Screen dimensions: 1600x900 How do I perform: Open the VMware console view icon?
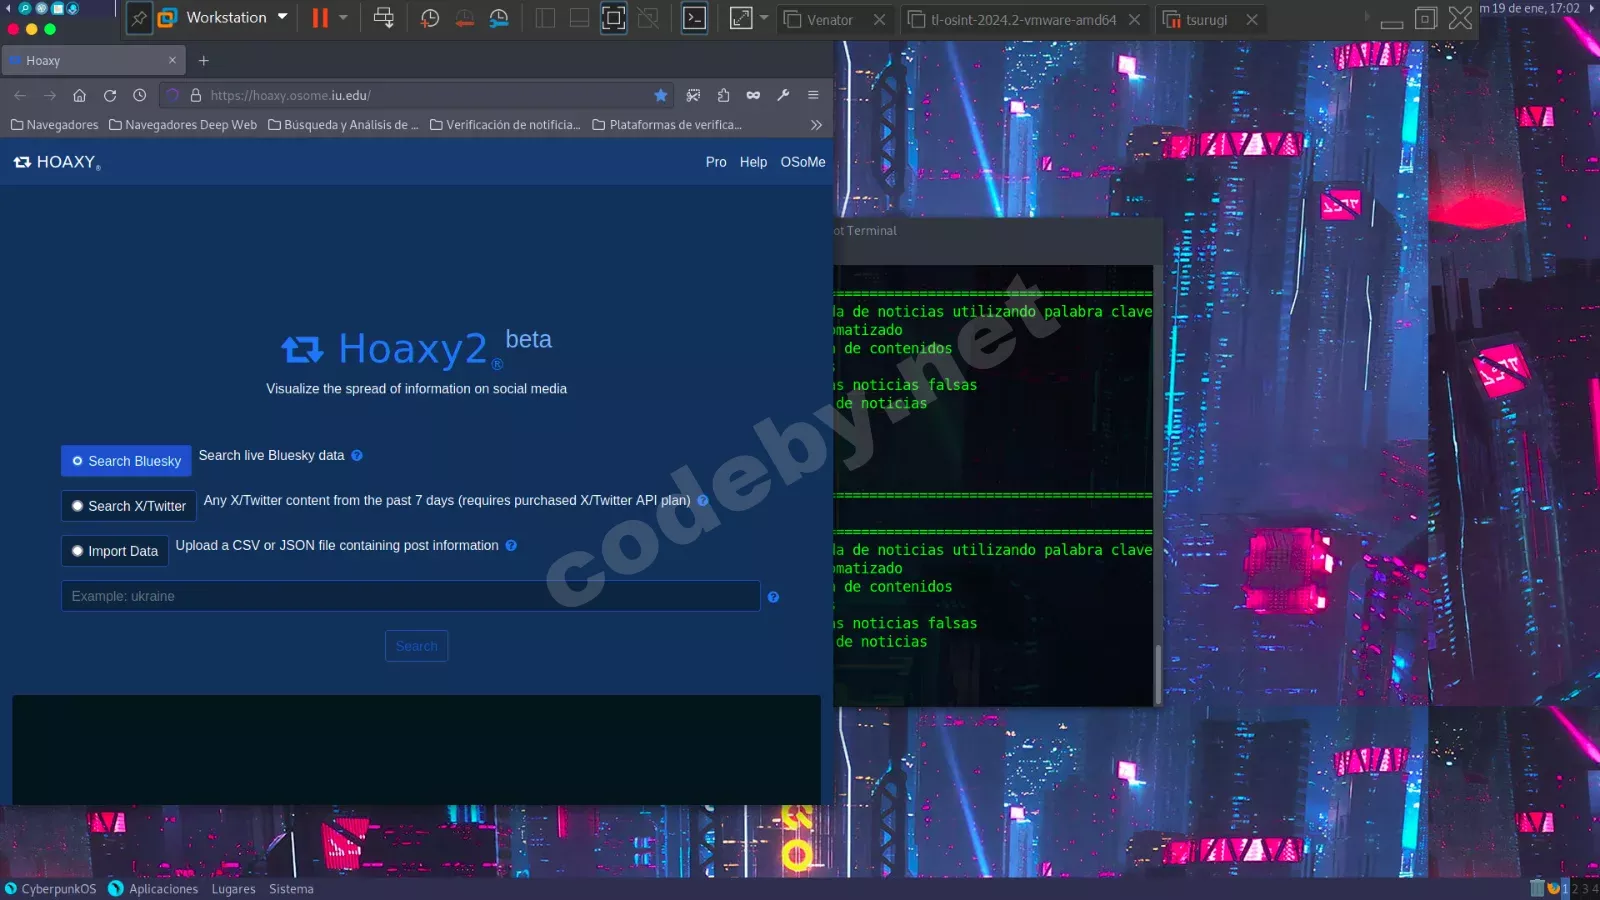point(694,18)
